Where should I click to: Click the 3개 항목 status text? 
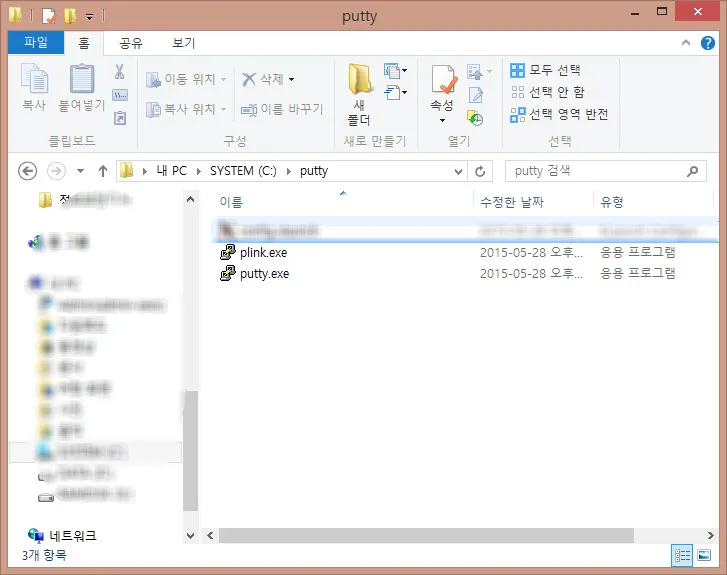pyautogui.click(x=45, y=555)
